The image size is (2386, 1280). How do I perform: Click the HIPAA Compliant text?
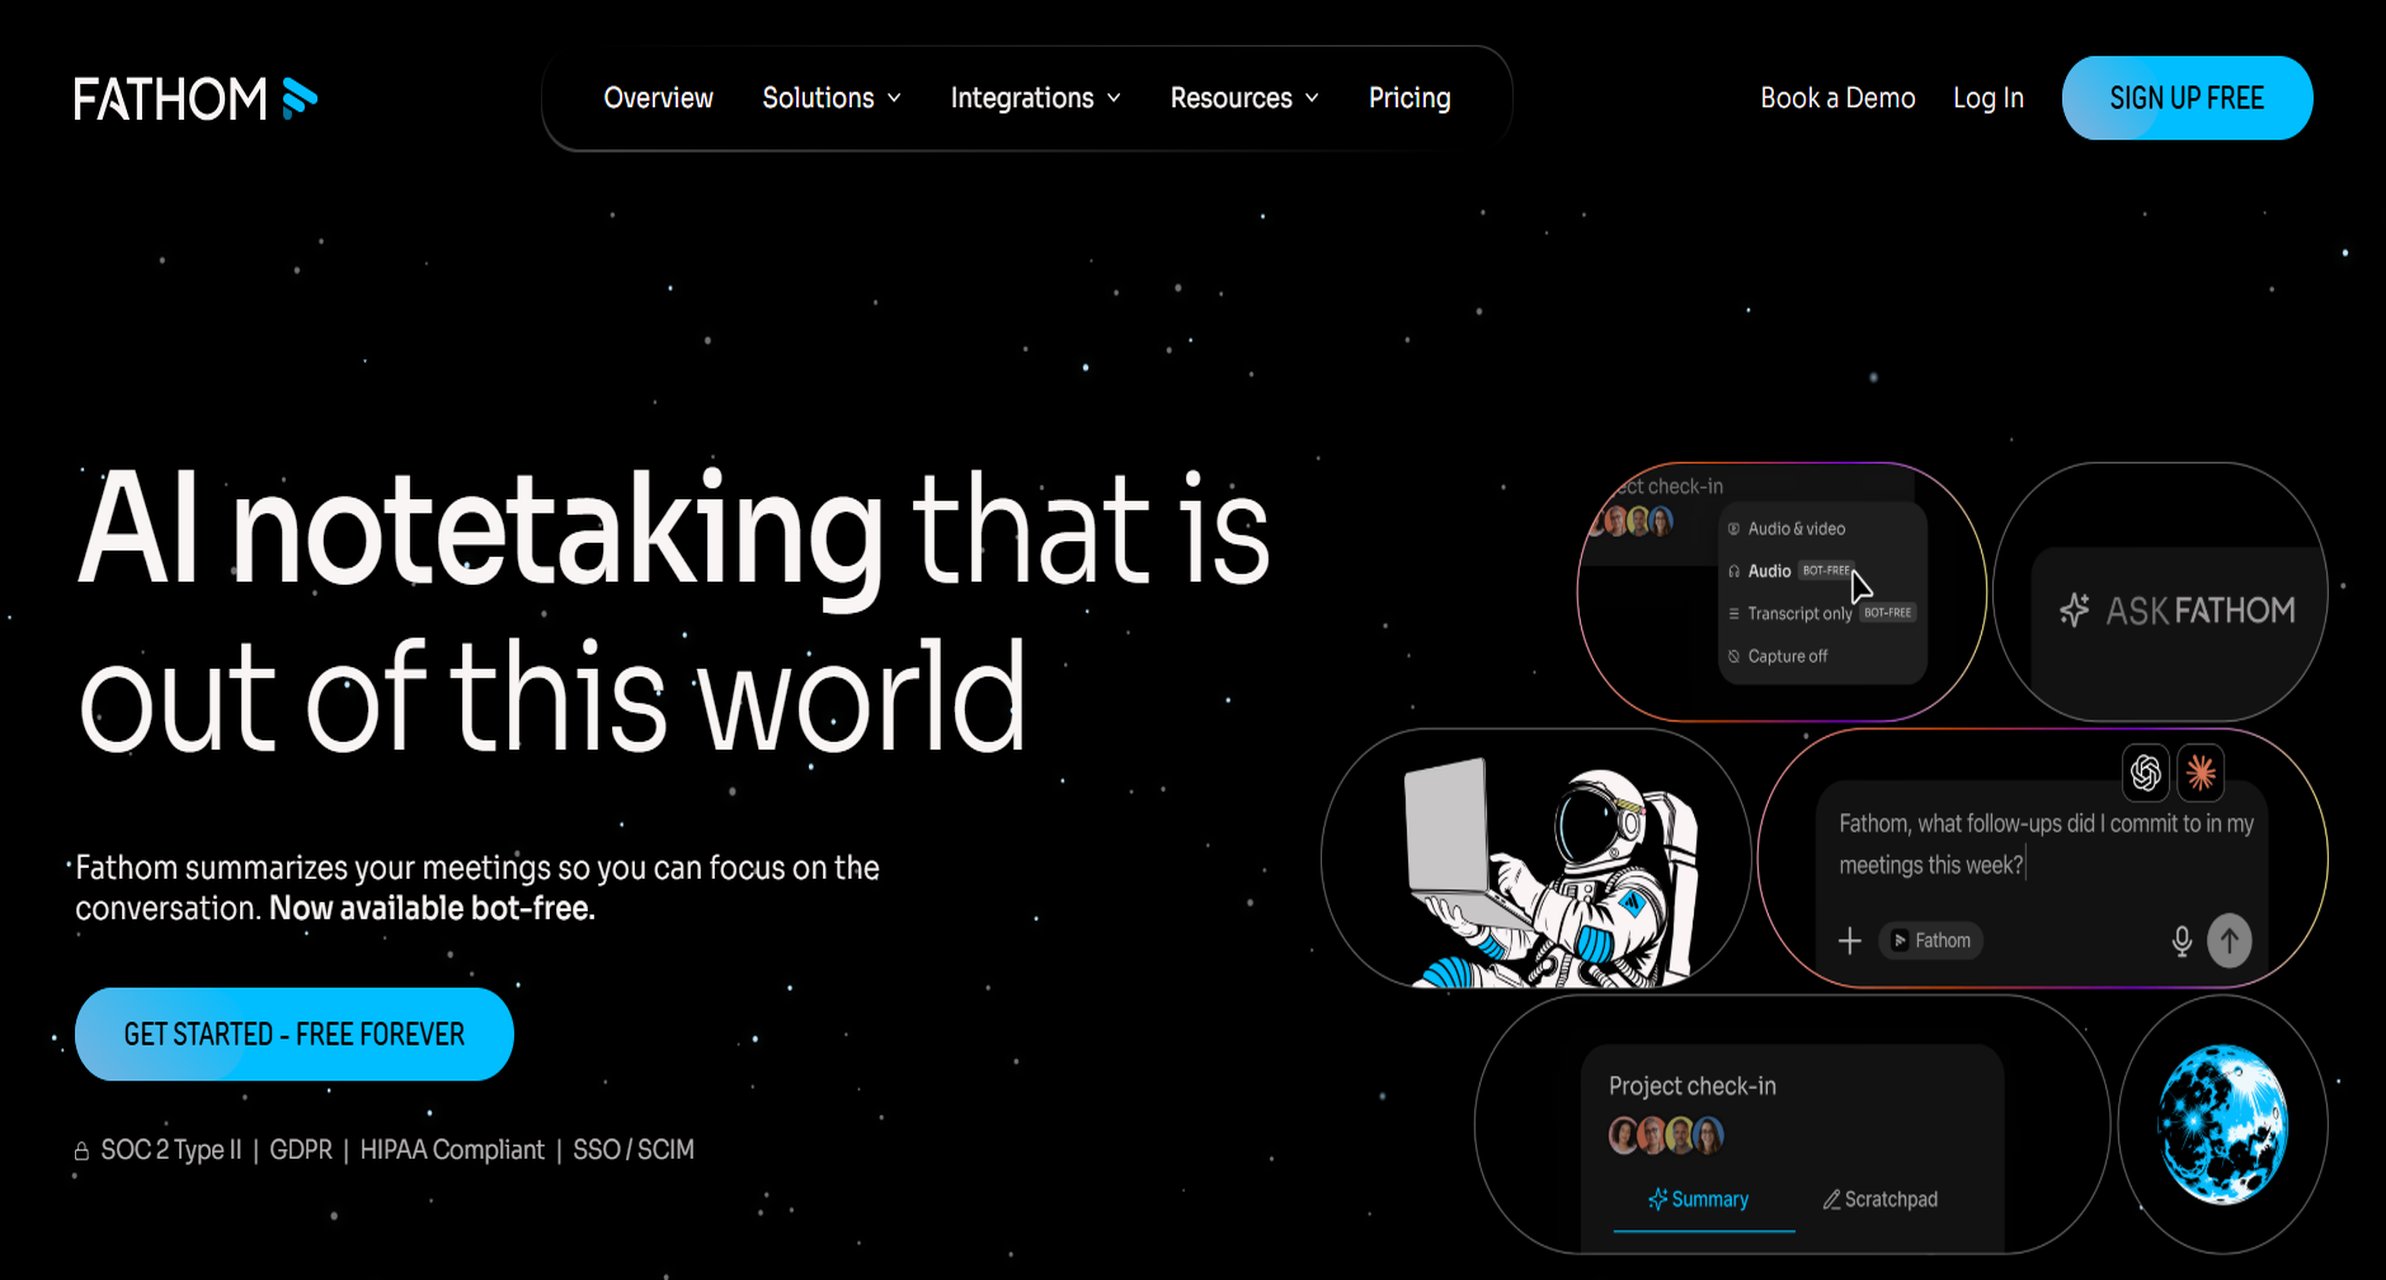pos(452,1150)
